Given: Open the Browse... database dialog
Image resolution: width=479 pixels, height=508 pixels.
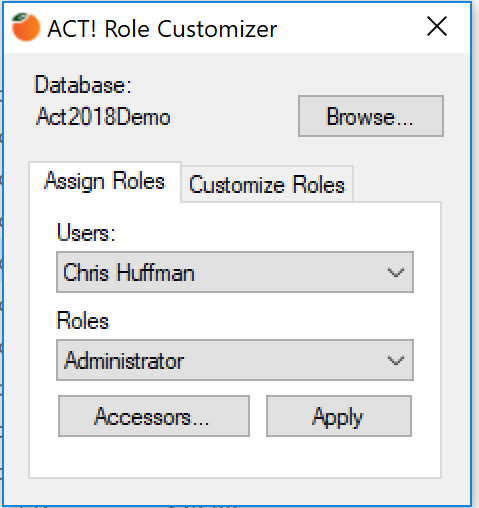Looking at the screenshot, I should (371, 116).
